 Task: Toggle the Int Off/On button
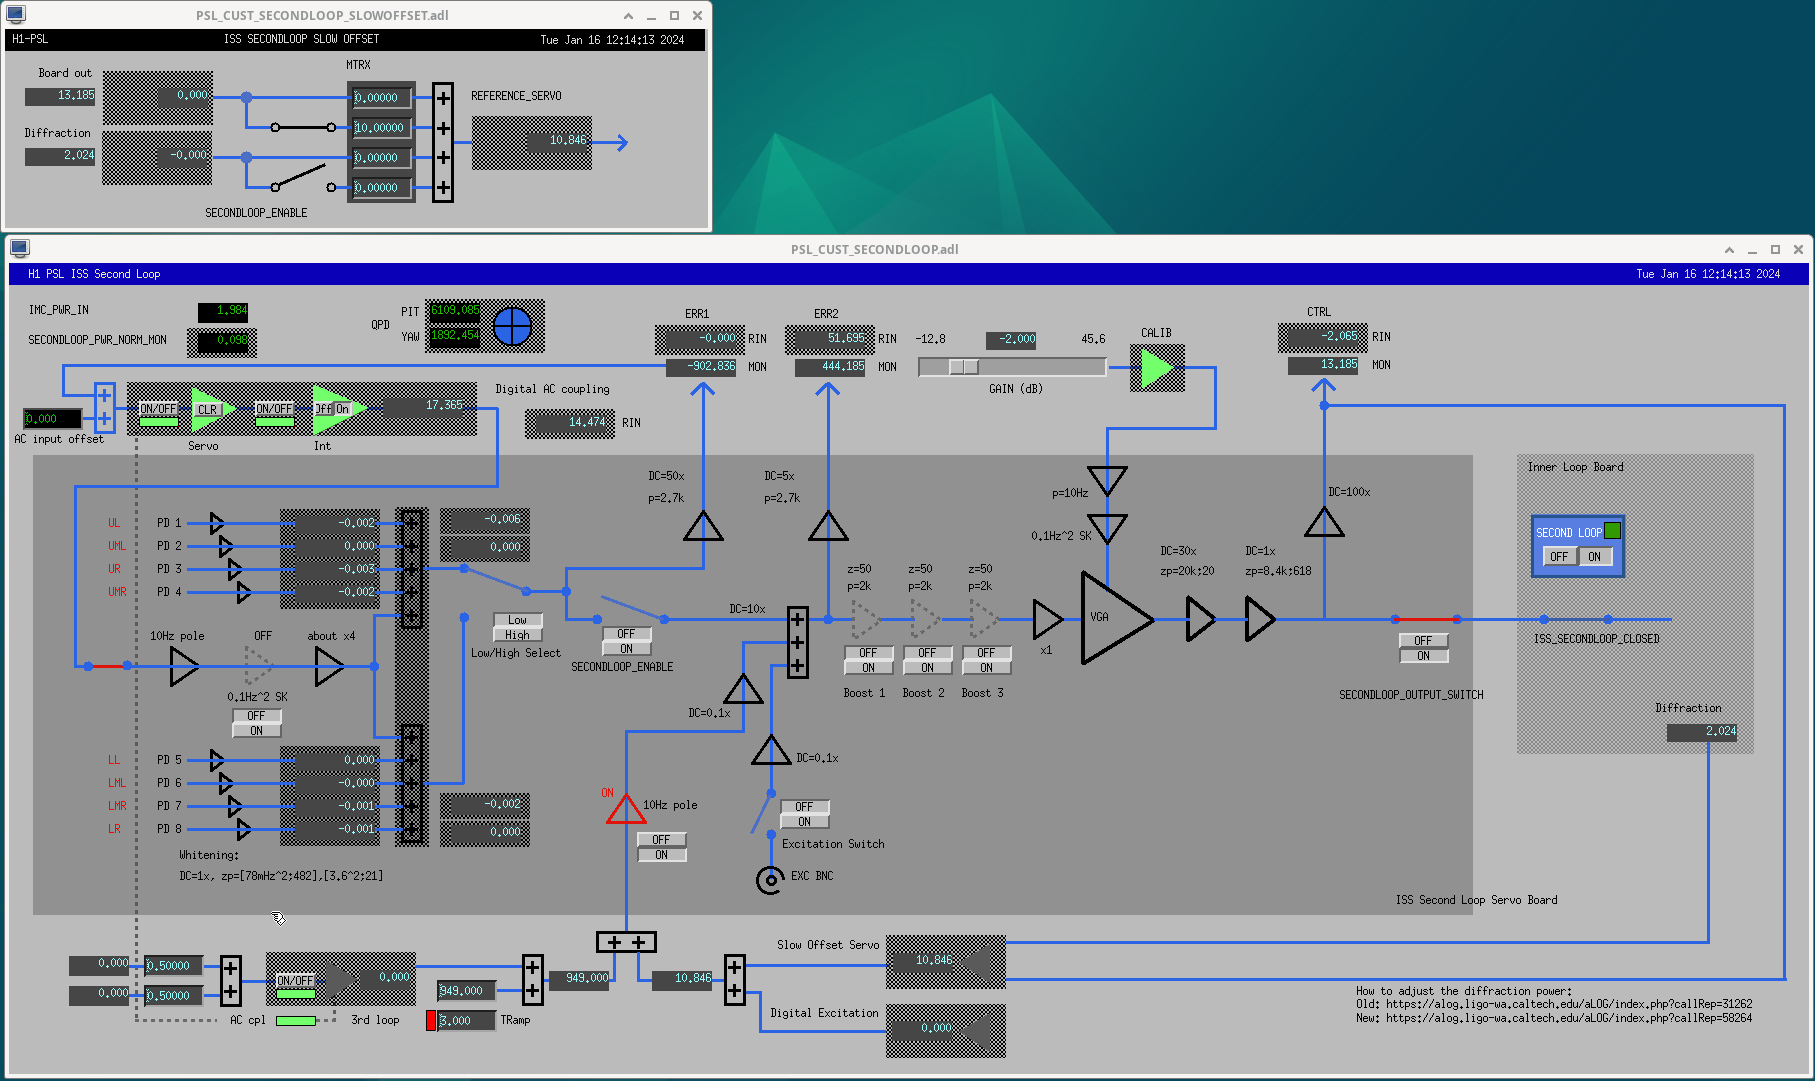point(332,409)
